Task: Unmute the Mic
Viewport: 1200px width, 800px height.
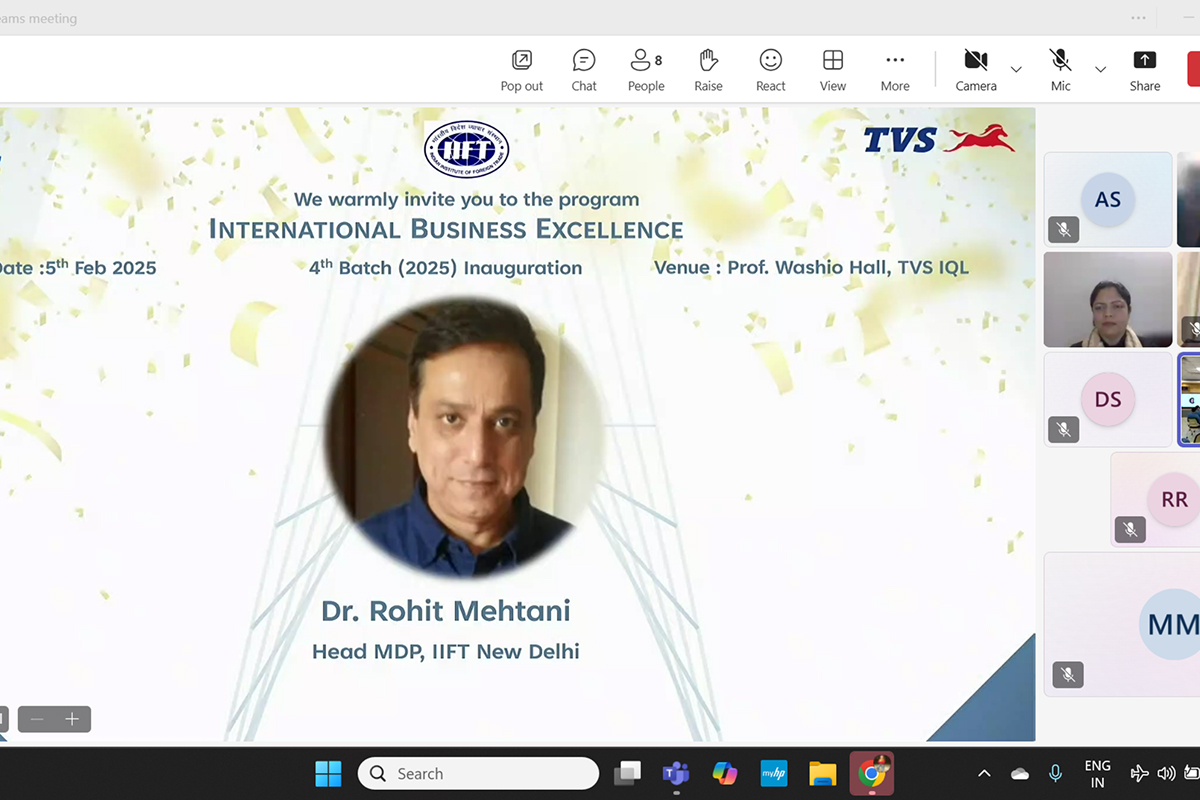Action: [1061, 70]
